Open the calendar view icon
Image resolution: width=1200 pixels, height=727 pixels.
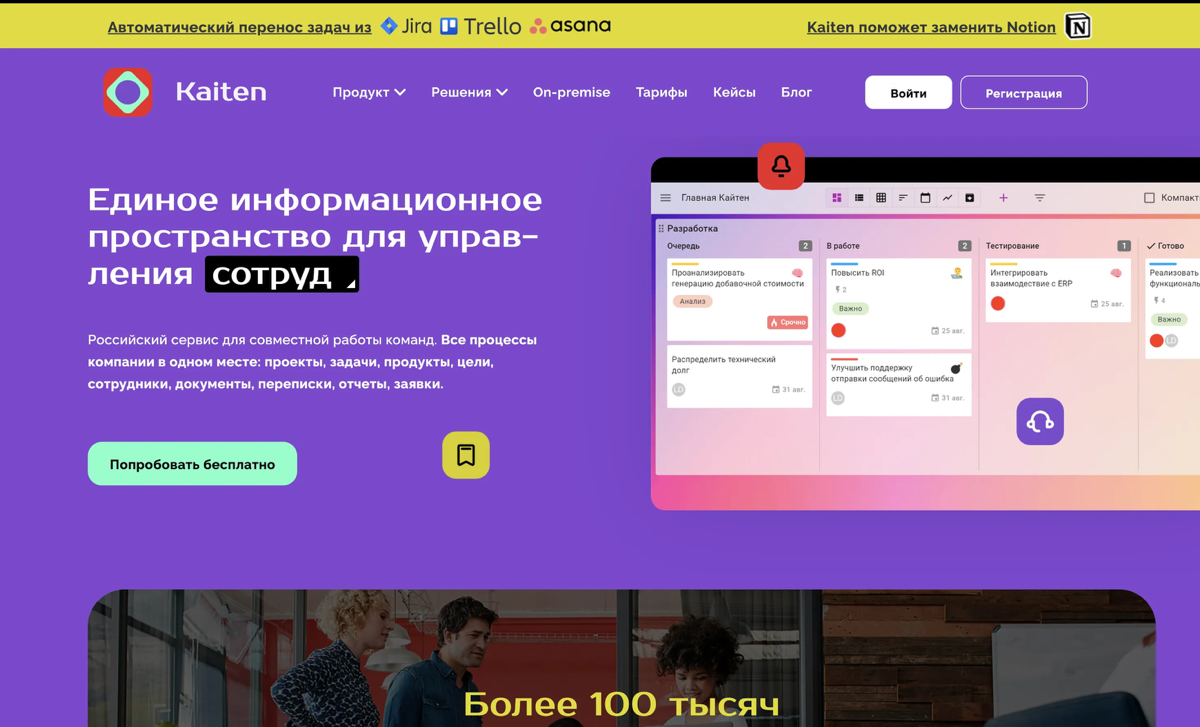click(x=925, y=198)
